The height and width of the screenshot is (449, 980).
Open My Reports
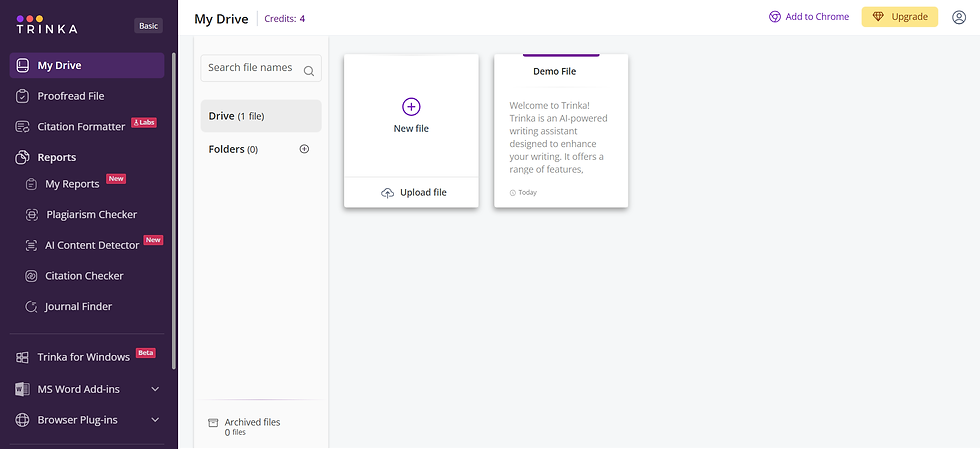pos(72,184)
